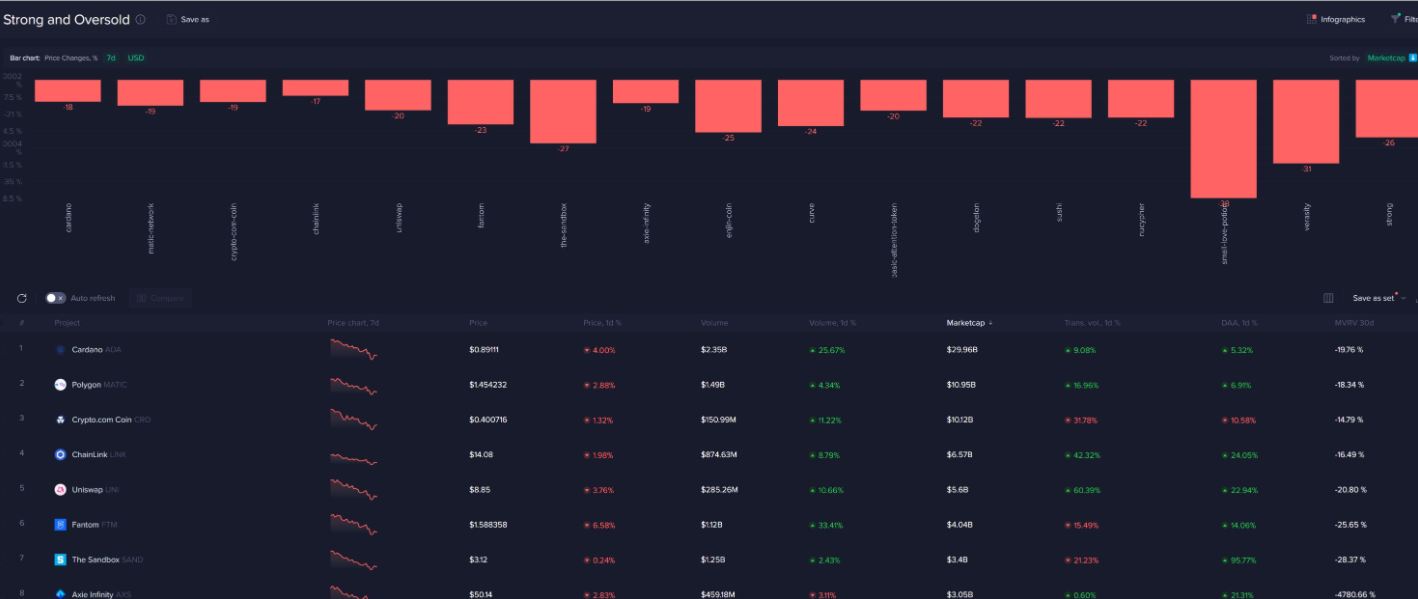The height and width of the screenshot is (599, 1418).
Task: Click the Fantom coin logo icon
Action: click(x=60, y=525)
